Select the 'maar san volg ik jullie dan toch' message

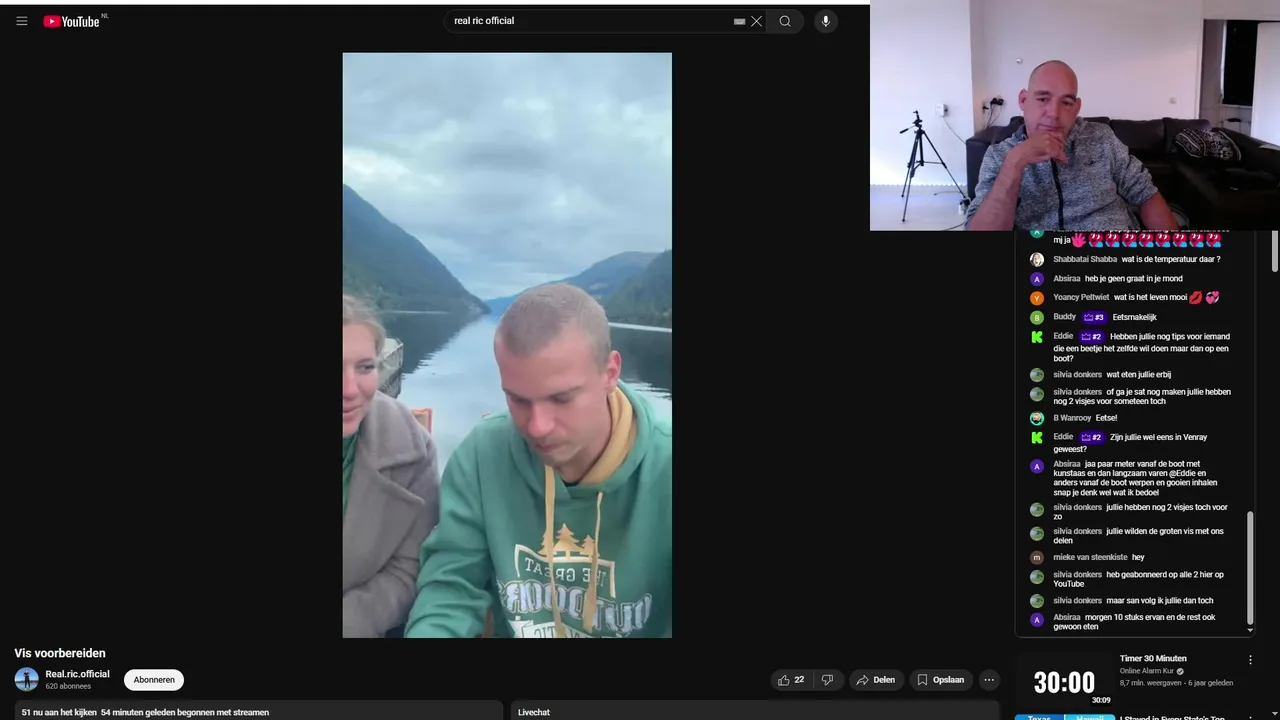[1159, 600]
